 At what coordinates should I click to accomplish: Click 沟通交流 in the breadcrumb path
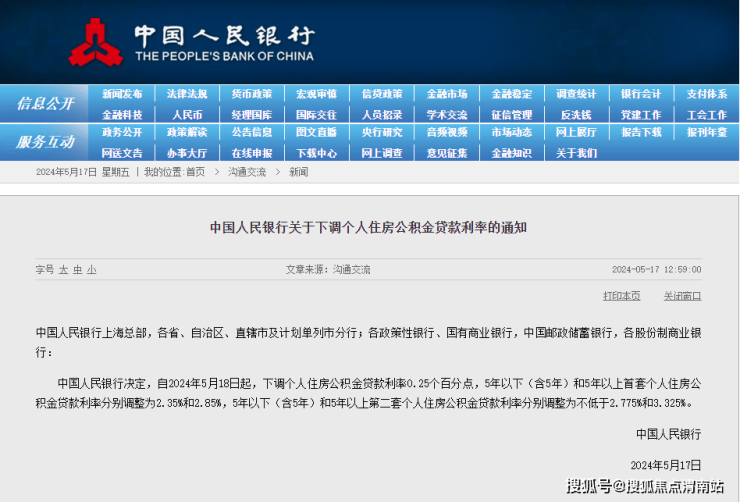pyautogui.click(x=246, y=172)
